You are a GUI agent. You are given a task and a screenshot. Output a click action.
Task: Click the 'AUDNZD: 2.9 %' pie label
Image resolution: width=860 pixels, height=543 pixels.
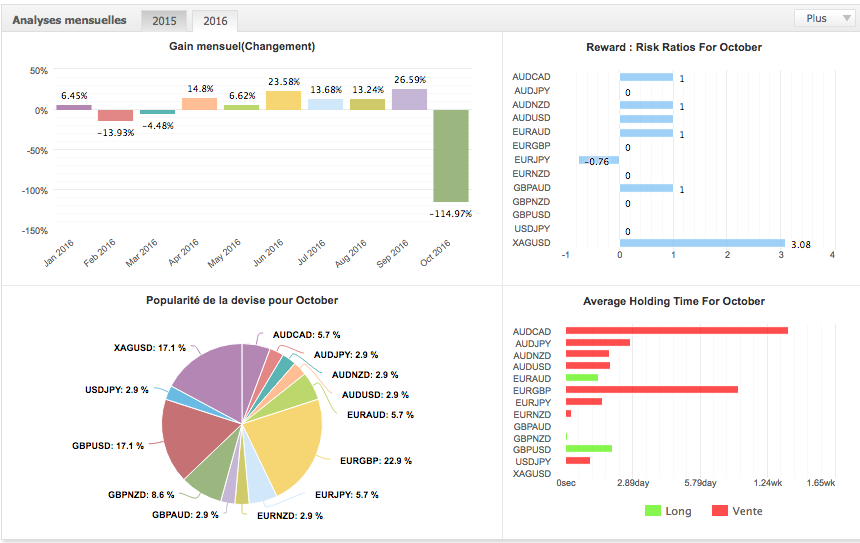365,375
